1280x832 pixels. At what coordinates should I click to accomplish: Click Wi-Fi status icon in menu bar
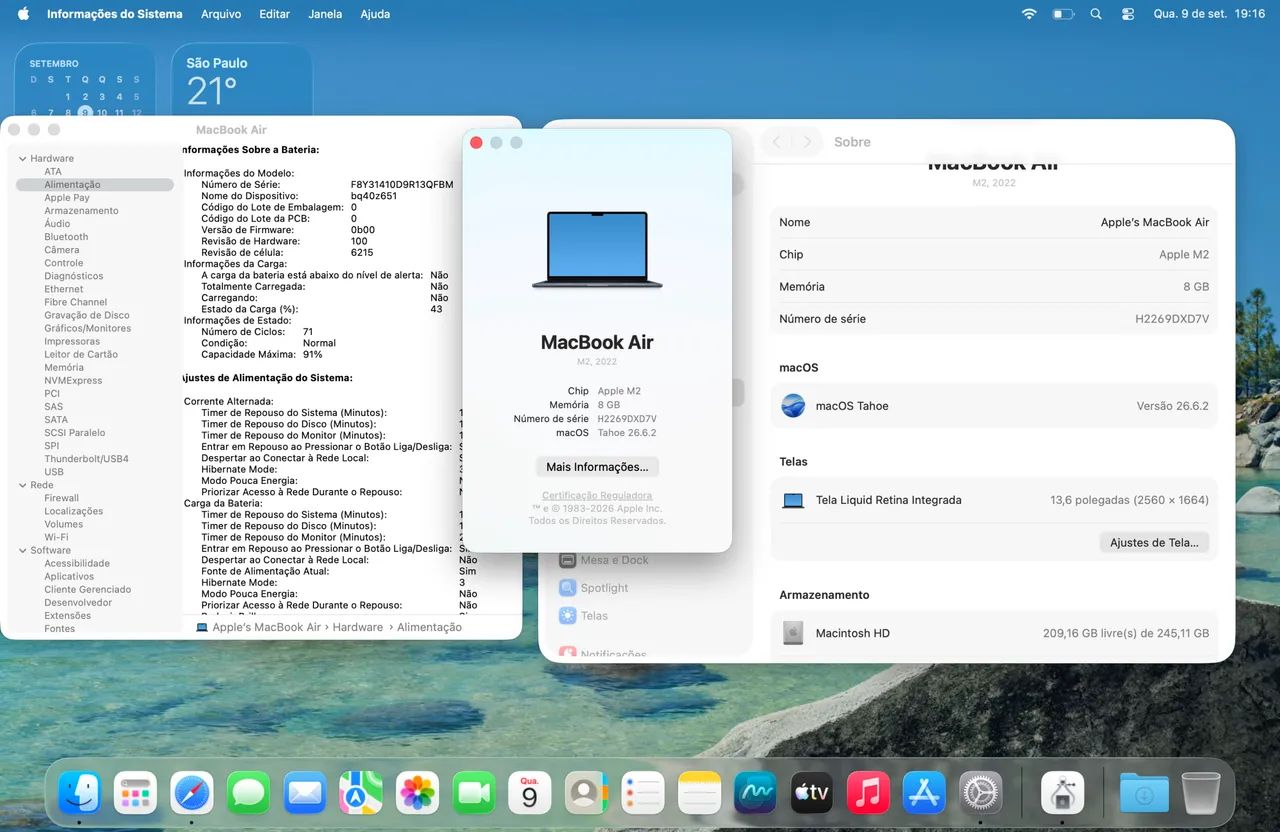(1029, 14)
